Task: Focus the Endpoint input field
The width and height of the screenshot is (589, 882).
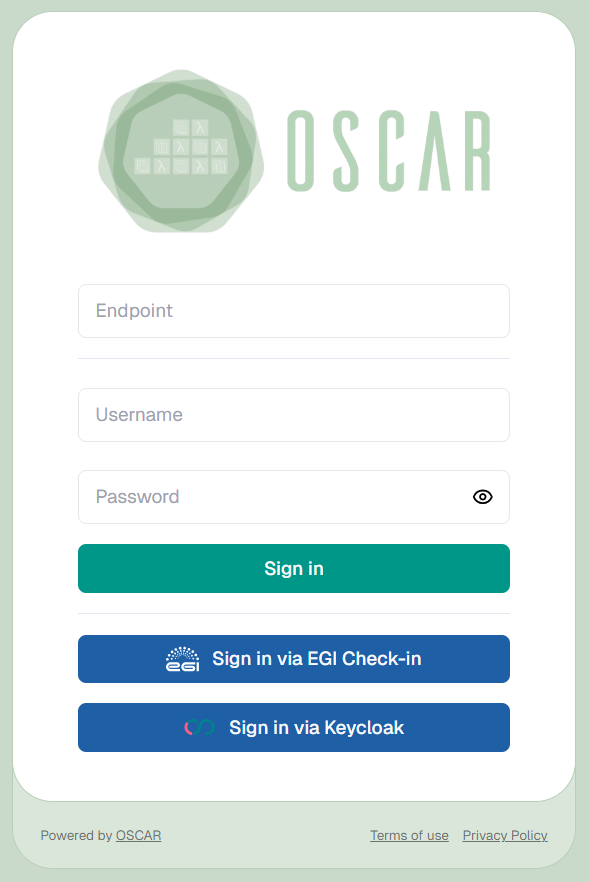Action: [x=294, y=311]
